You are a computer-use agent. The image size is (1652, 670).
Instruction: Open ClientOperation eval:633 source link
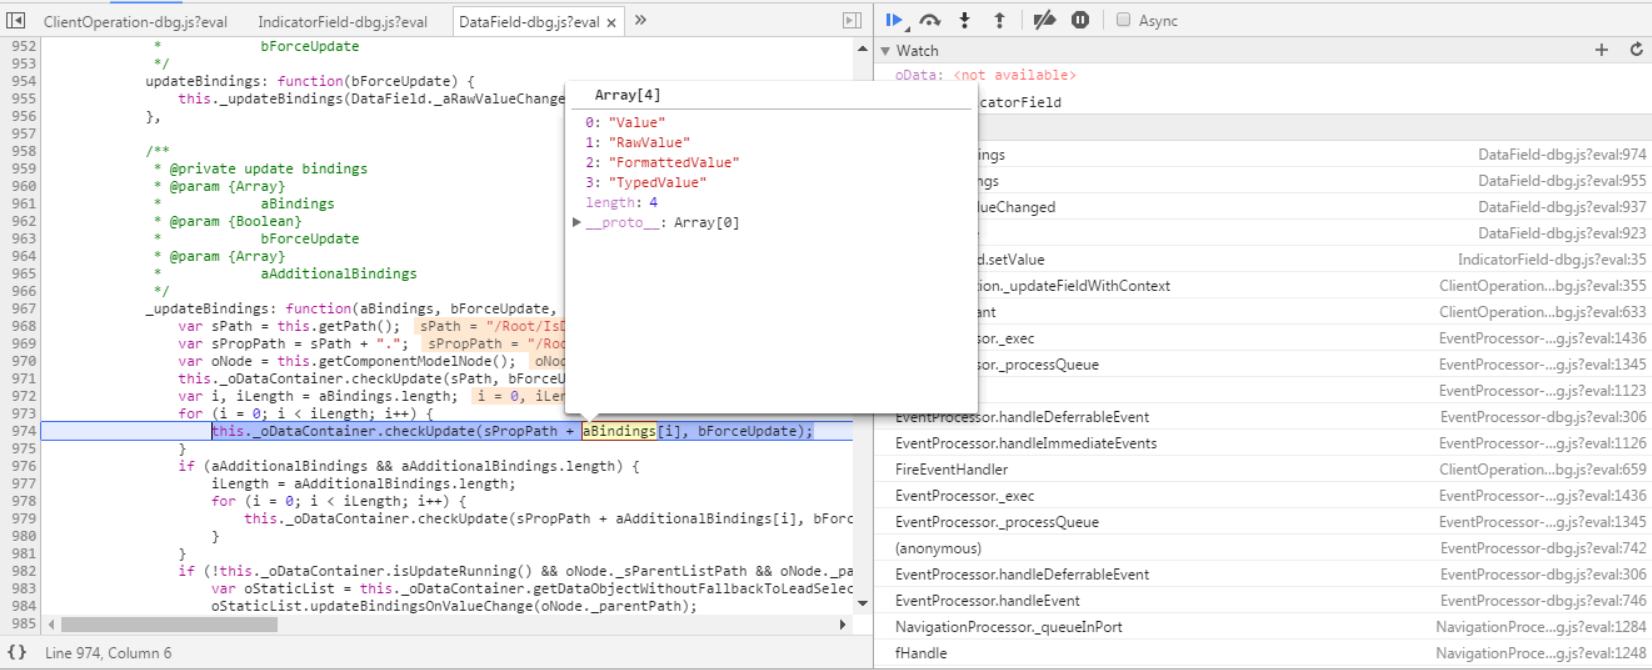pos(1542,312)
